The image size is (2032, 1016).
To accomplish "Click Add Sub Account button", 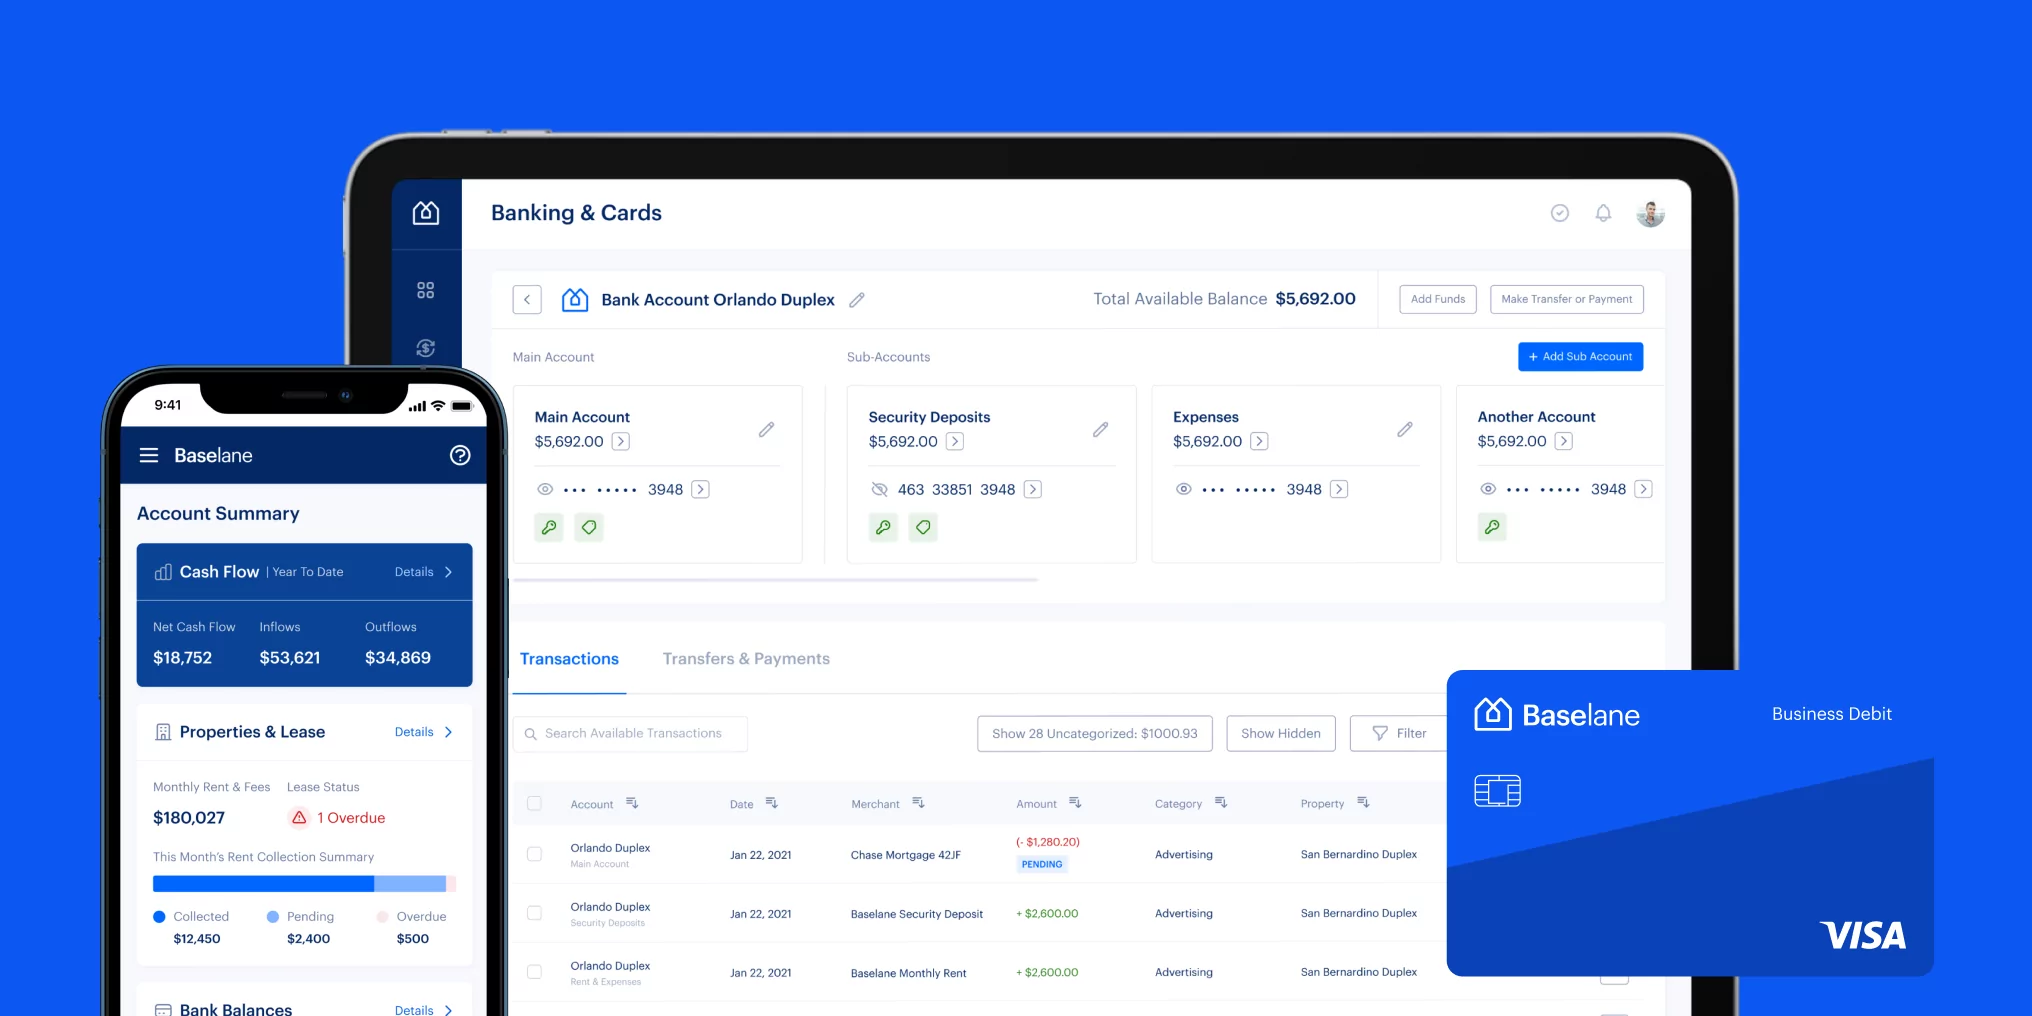I will coord(1580,356).
